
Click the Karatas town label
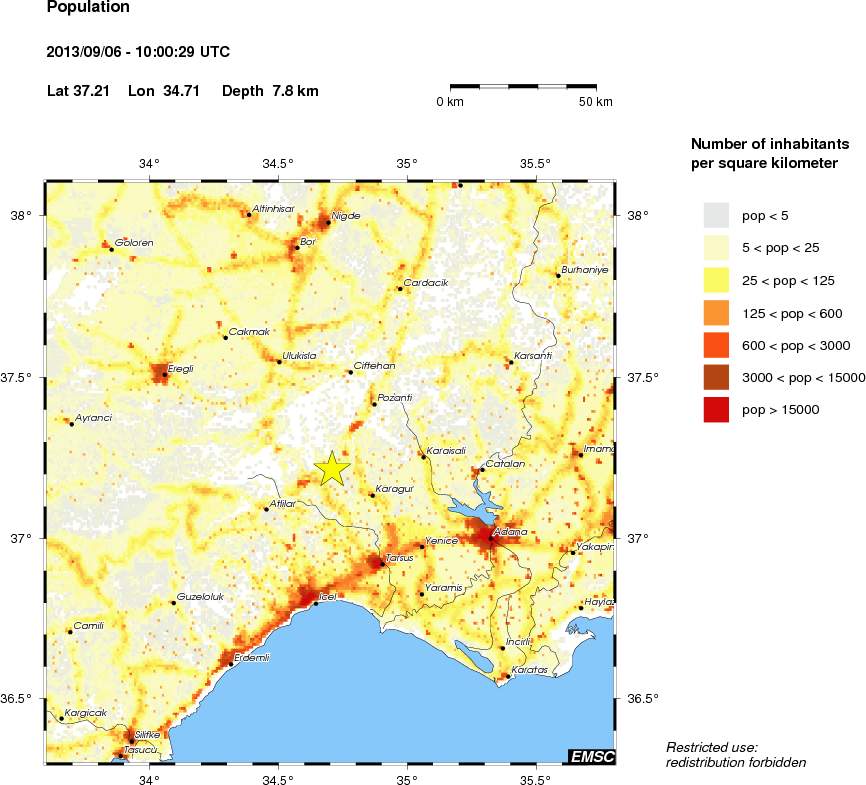[530, 670]
